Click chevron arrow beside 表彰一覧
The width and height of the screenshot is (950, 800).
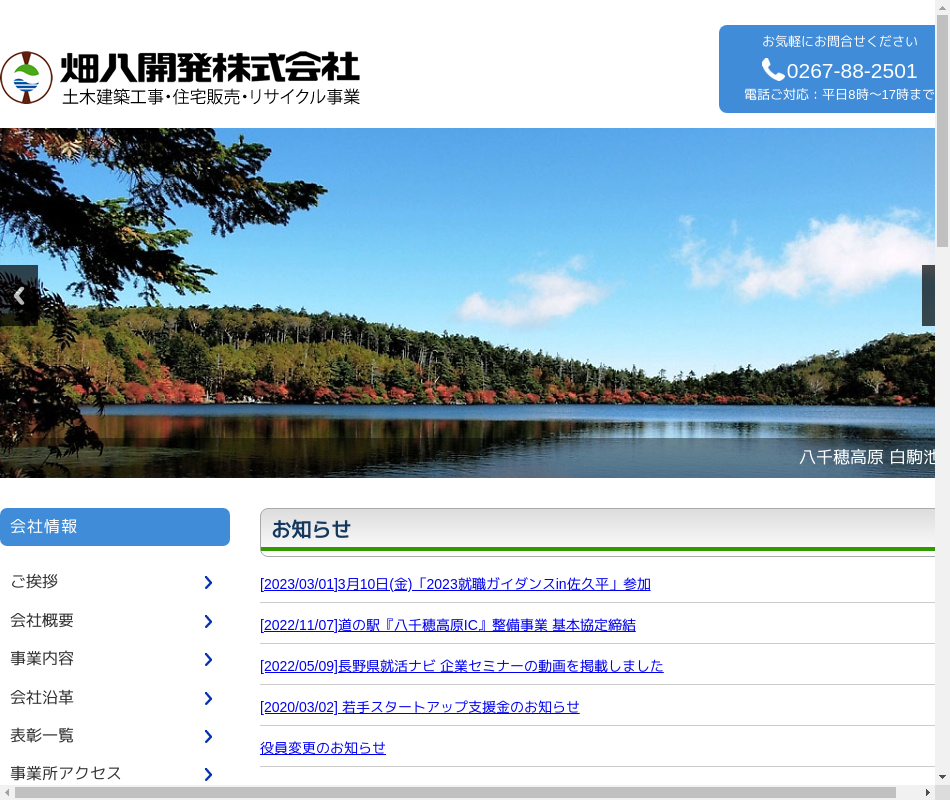(208, 736)
